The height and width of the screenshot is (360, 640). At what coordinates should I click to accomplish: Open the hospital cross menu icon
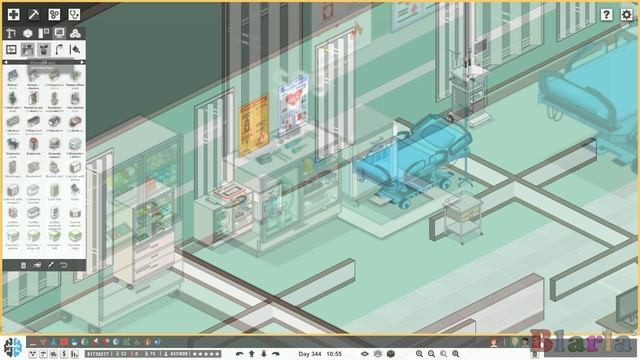pyautogui.click(x=13, y=14)
